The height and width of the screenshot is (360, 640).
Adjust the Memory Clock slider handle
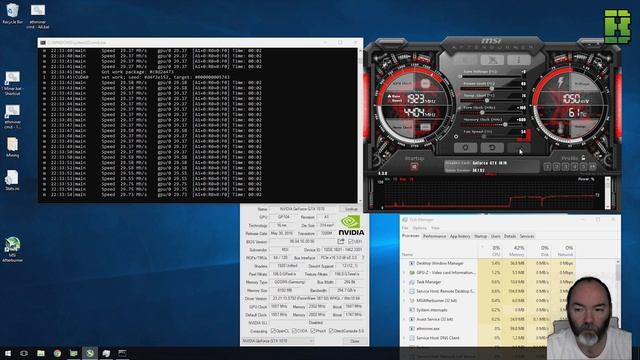505,124
